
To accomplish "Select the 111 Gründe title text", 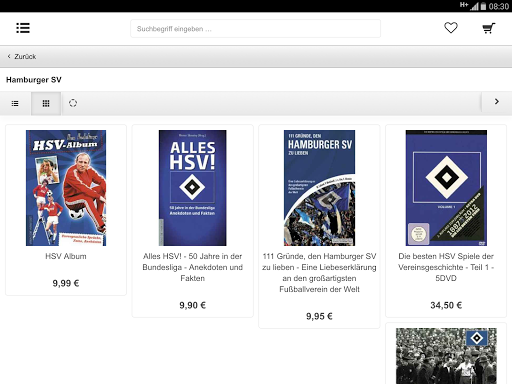I will 319,273.
